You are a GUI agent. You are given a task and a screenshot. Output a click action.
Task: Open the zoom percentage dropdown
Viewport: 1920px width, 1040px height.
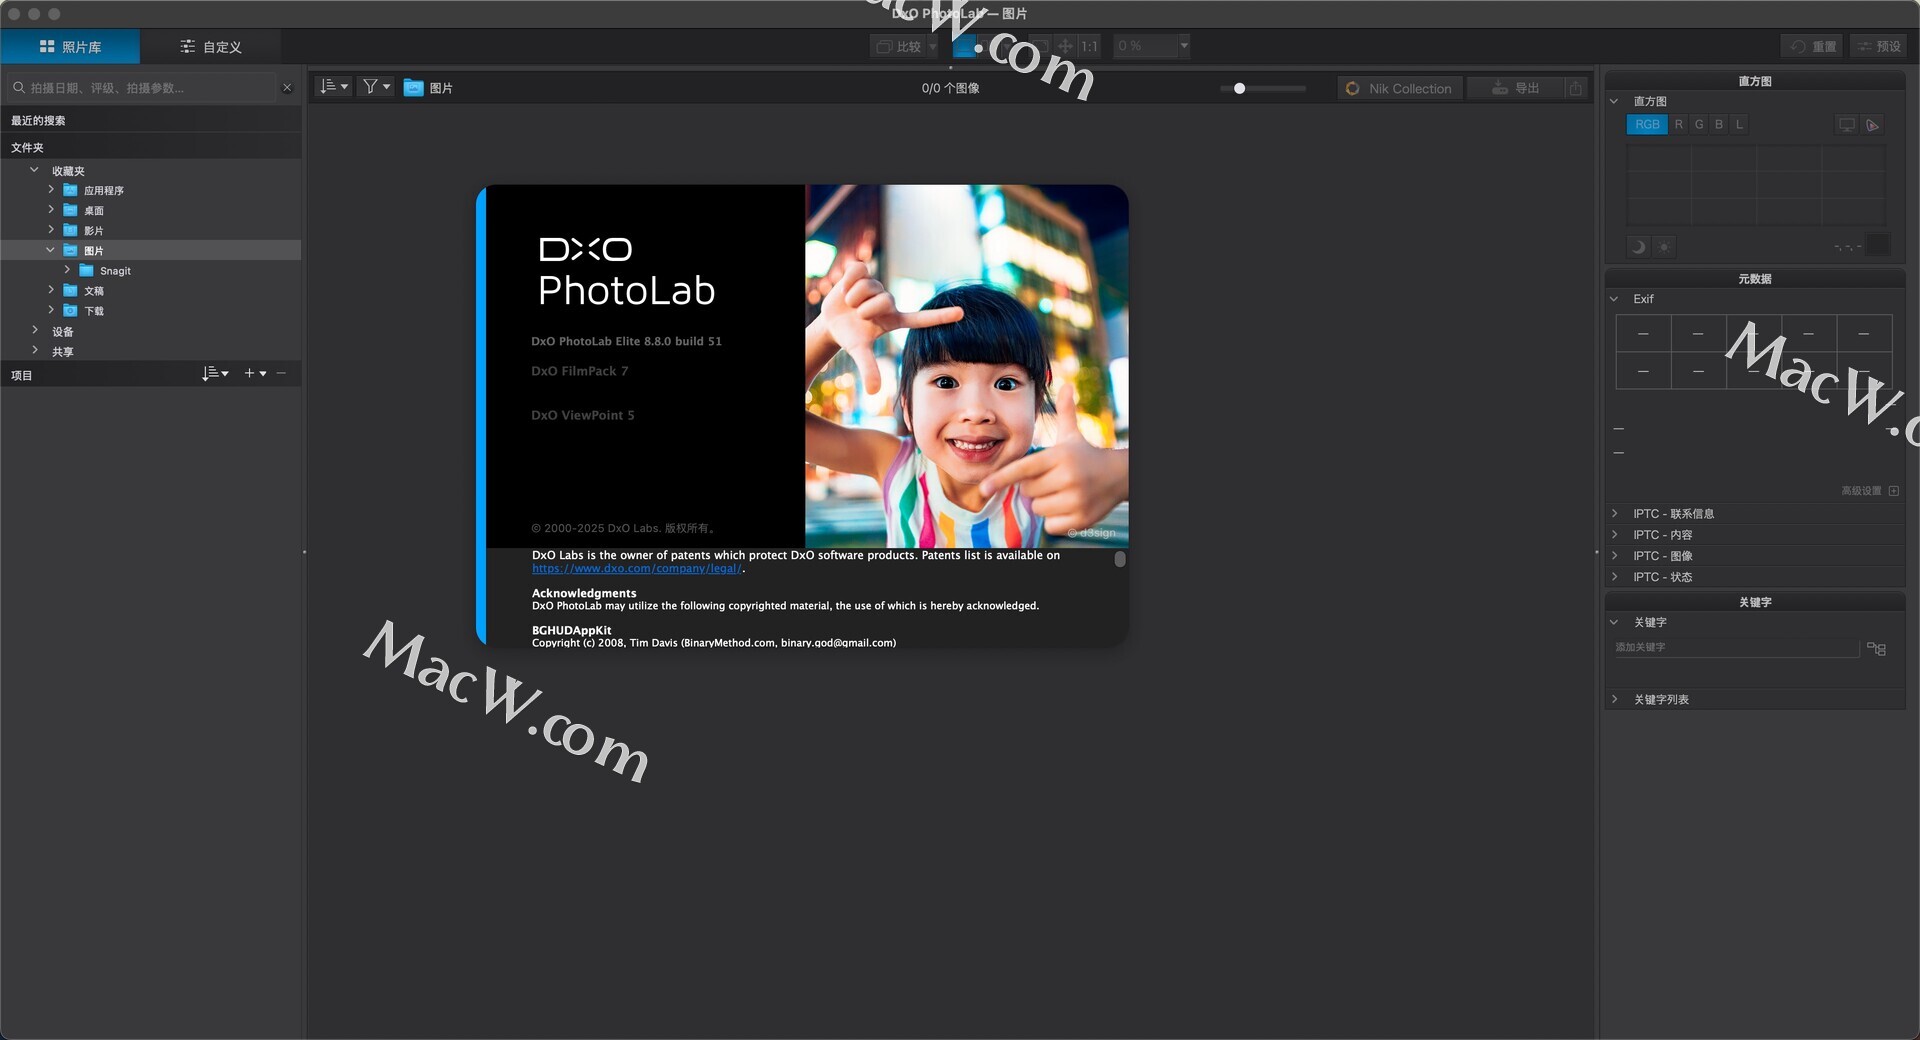pos(1184,45)
